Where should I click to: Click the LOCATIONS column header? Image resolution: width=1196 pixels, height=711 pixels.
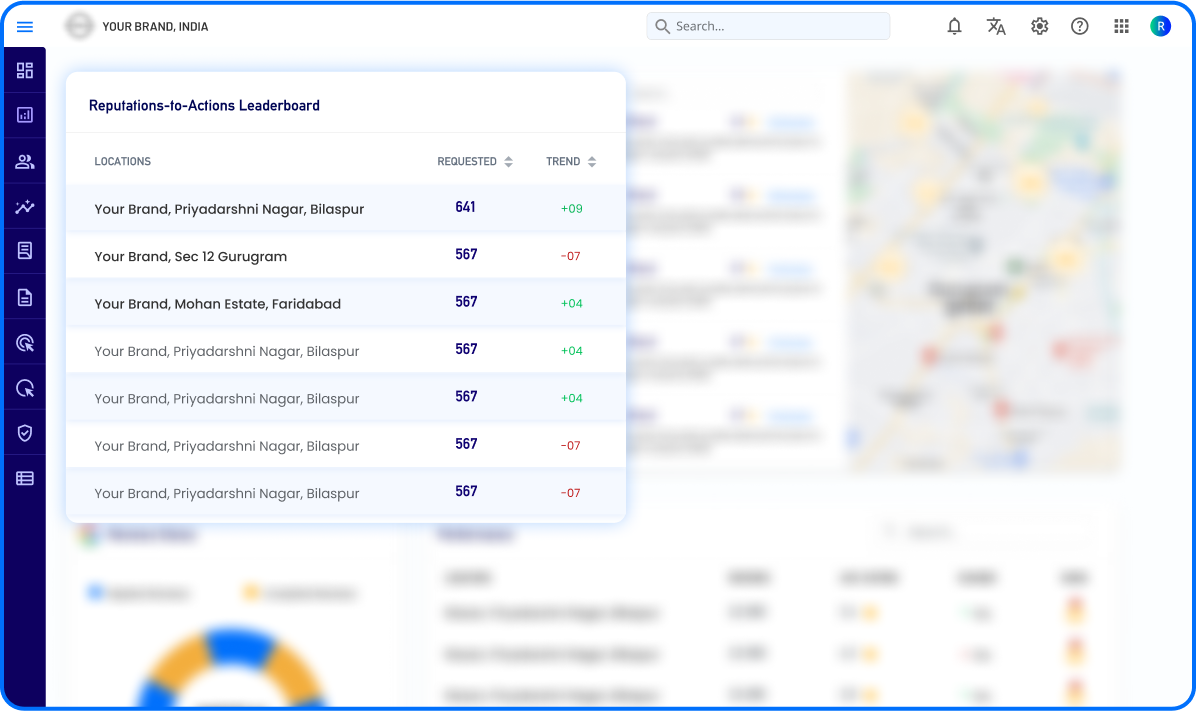click(x=123, y=162)
